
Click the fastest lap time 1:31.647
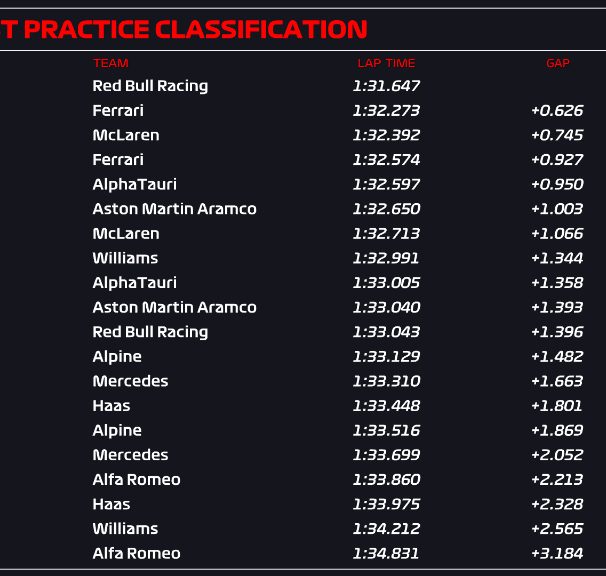tap(386, 86)
